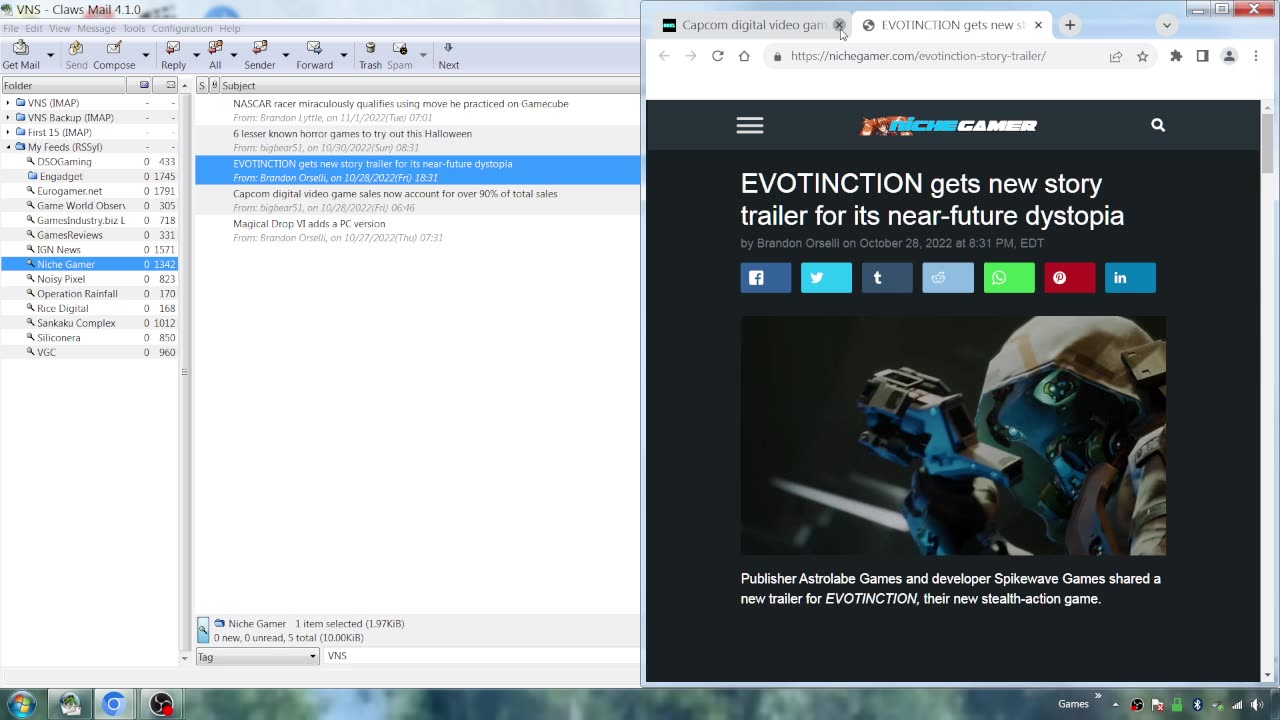
Task: Share article on Facebook
Action: 766,278
